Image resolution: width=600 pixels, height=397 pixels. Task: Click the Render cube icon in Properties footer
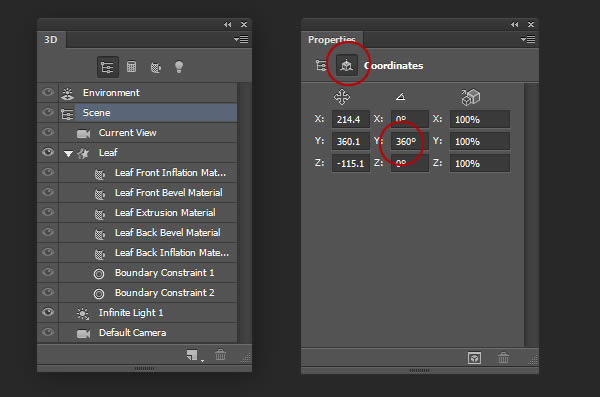[474, 358]
